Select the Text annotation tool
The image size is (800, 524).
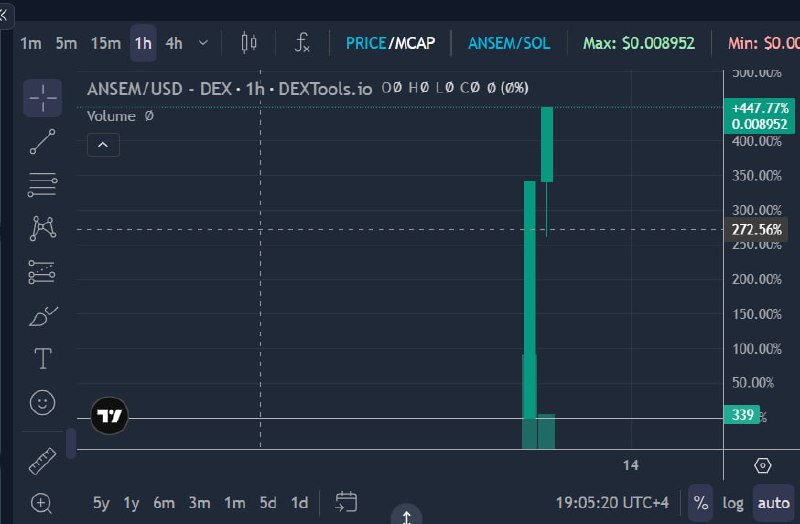(43, 359)
